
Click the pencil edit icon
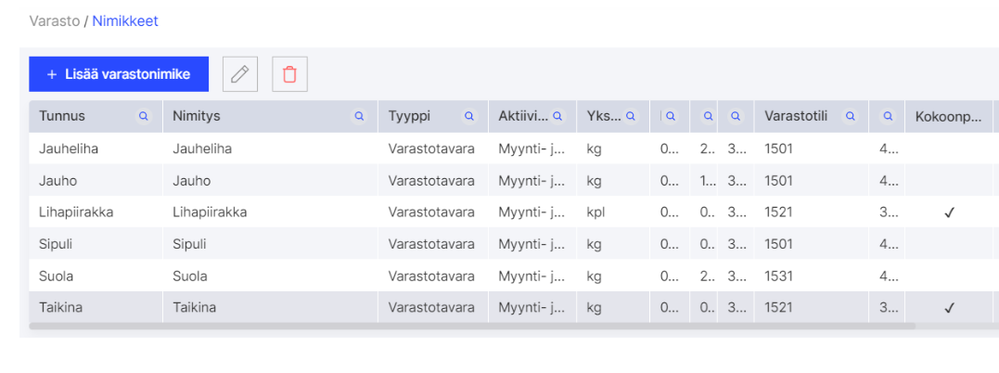(x=240, y=74)
